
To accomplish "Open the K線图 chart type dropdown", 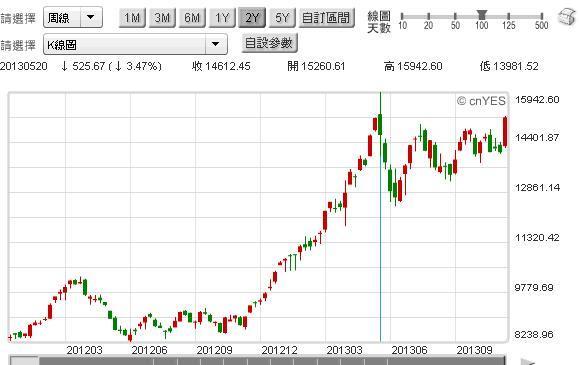I will 135,44.
